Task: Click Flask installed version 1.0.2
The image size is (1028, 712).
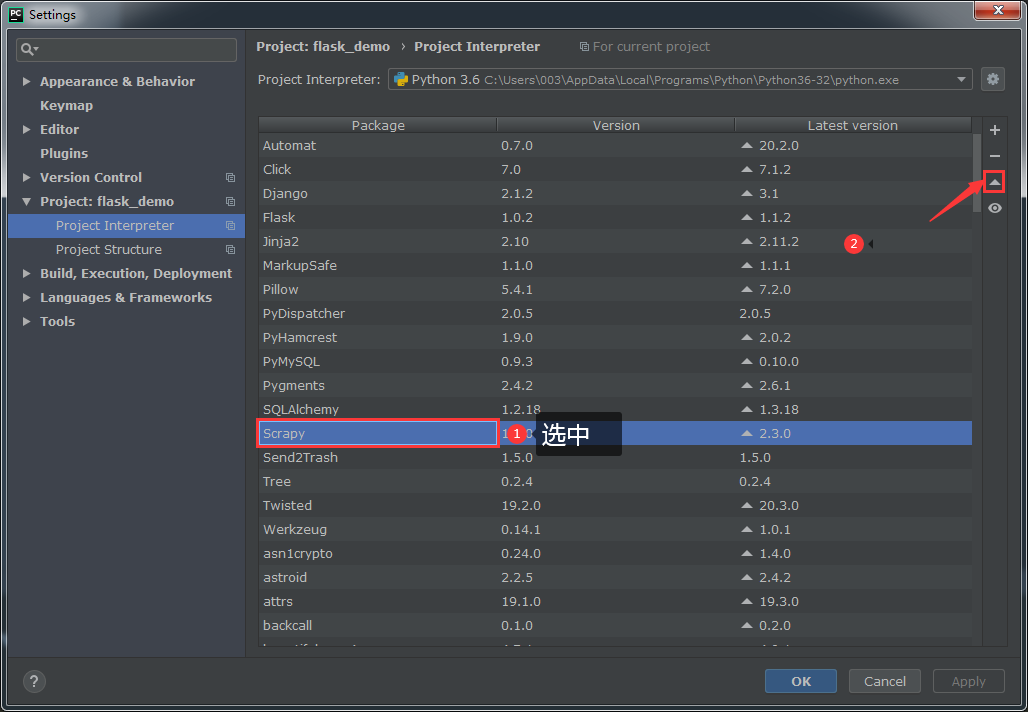Action: tap(517, 218)
